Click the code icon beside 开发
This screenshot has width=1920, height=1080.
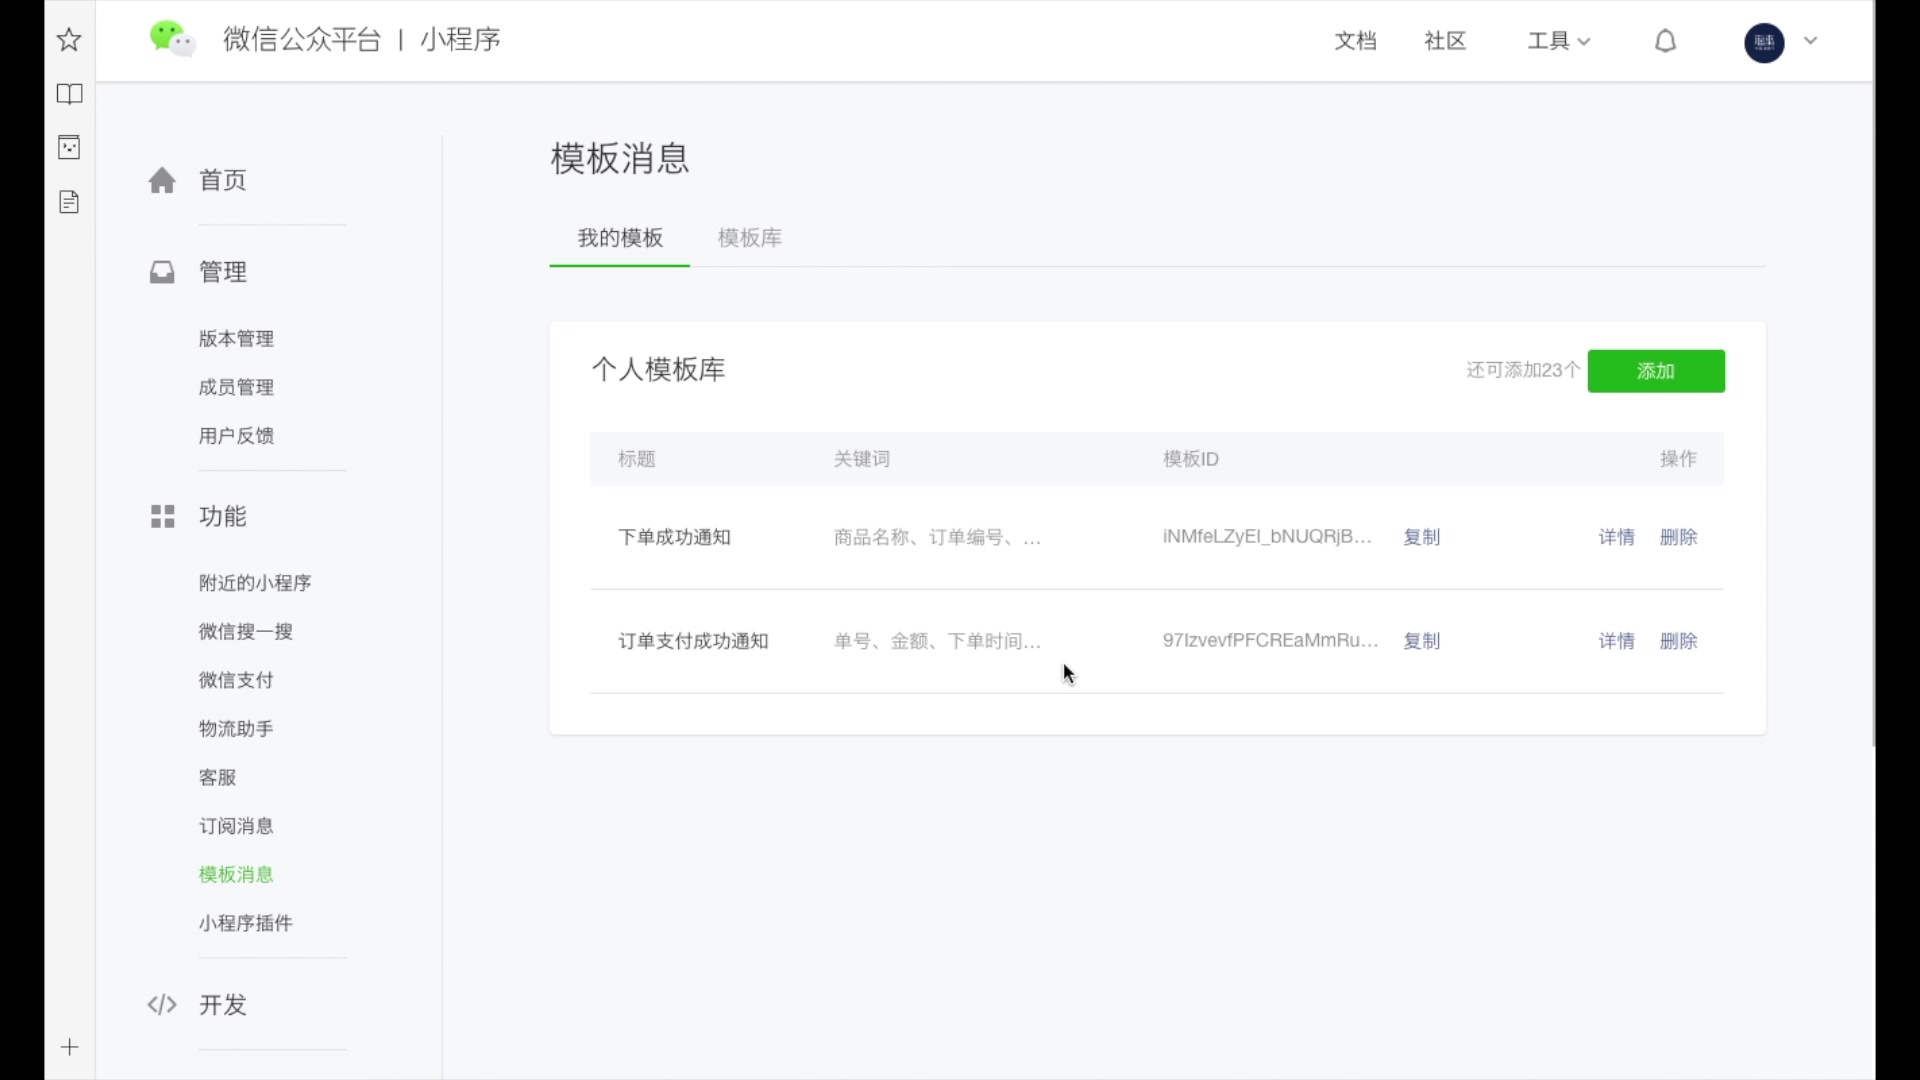click(162, 1004)
